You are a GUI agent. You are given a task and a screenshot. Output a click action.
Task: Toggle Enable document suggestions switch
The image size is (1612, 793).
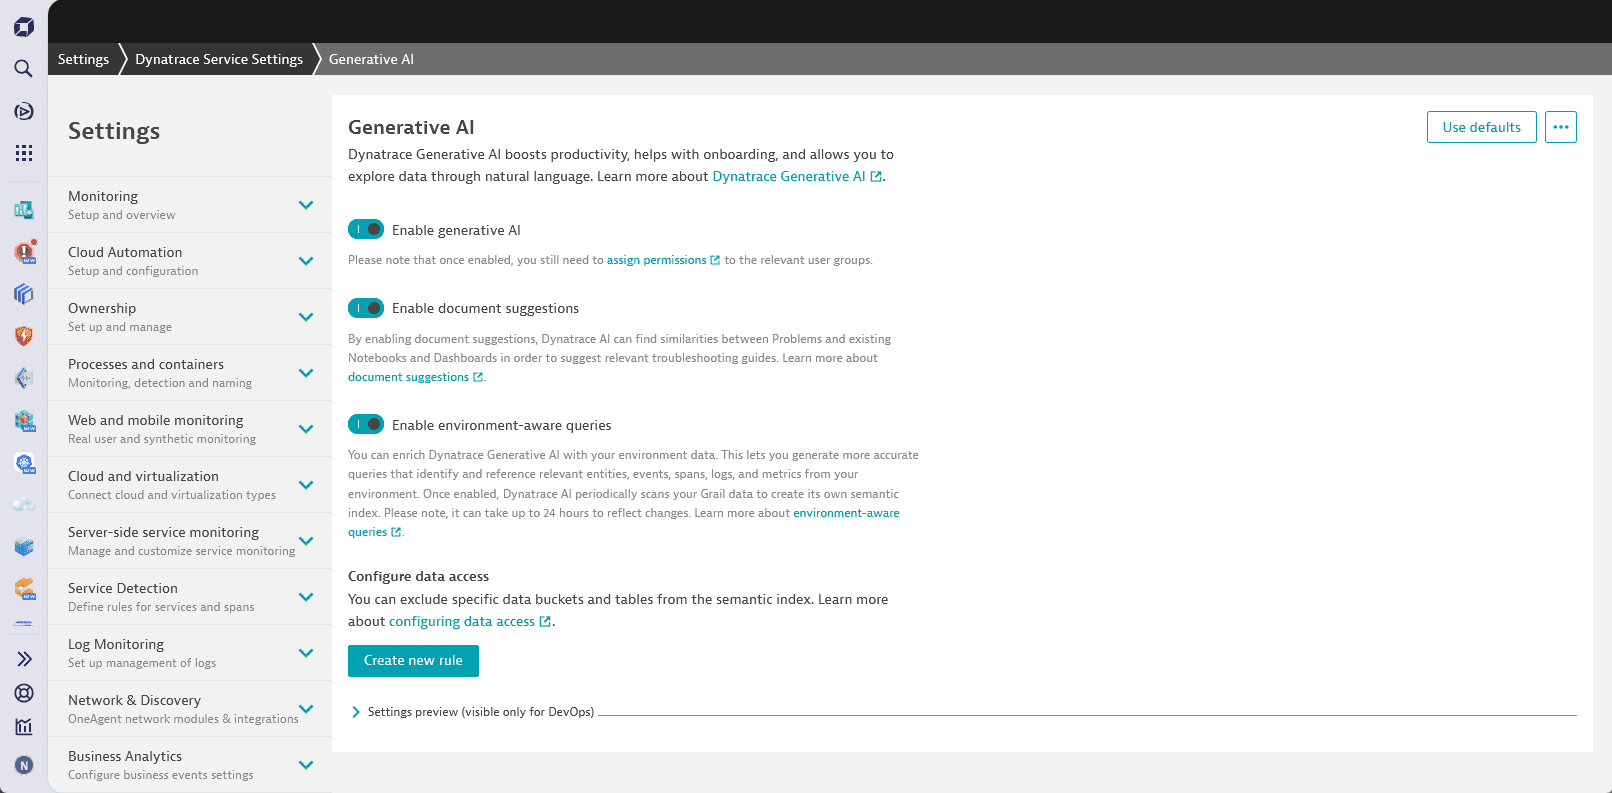[x=366, y=308]
